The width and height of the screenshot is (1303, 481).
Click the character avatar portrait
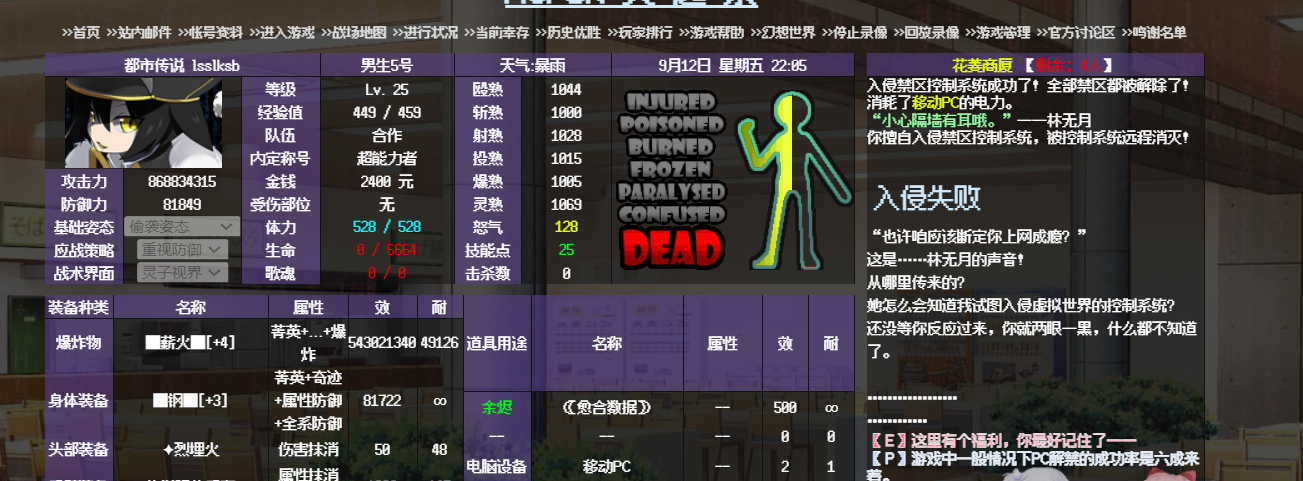coord(144,123)
